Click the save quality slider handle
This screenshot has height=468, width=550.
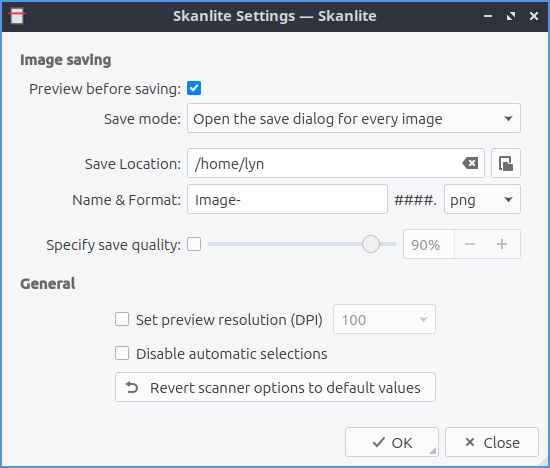[371, 244]
